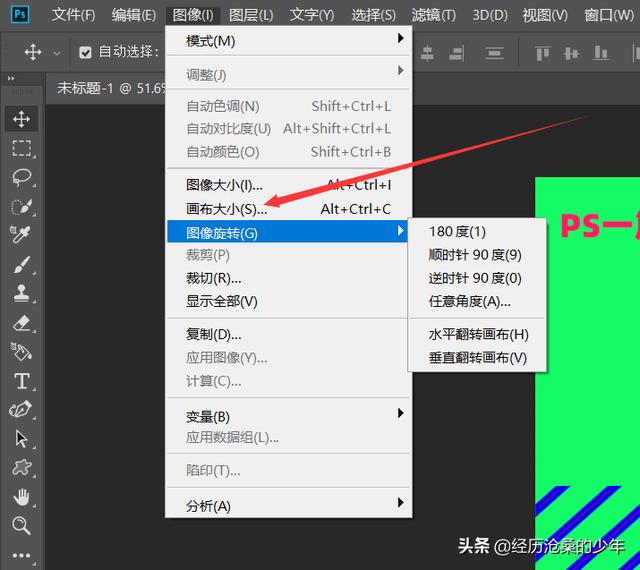Rotate image 顺时针 90 度(9)
640x570 pixels.
[477, 255]
